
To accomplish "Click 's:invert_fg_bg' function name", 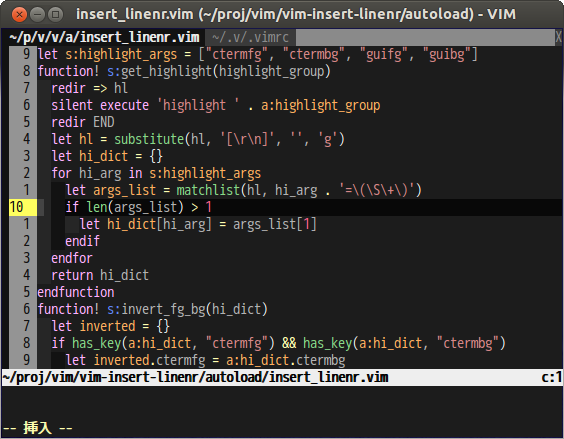I will 156,309.
